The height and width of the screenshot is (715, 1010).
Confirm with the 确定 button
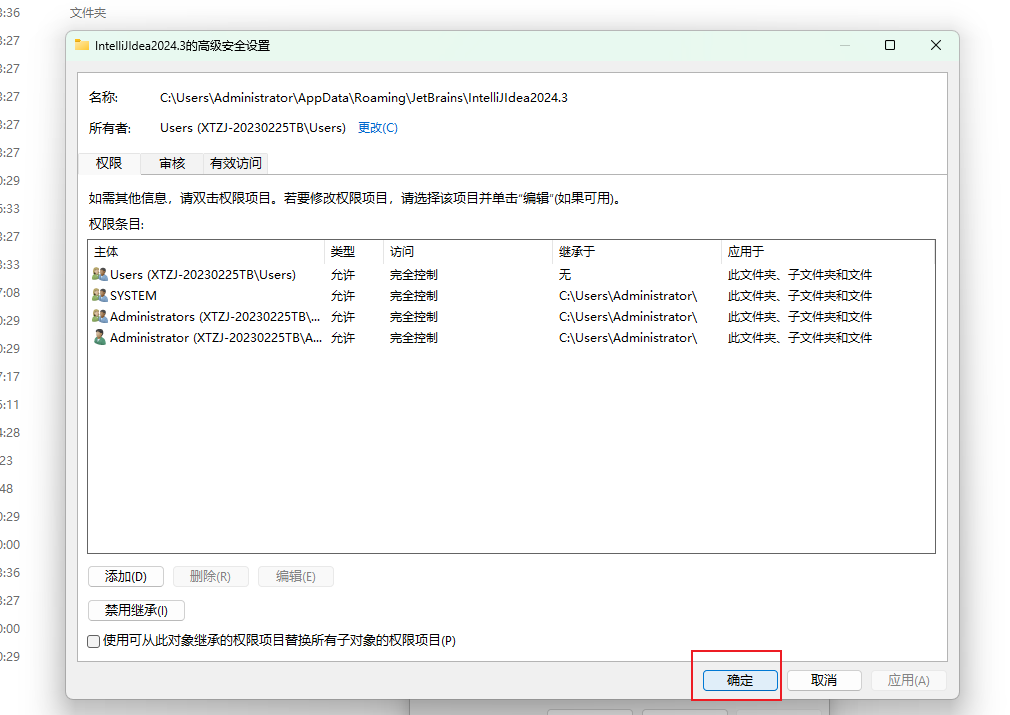pyautogui.click(x=740, y=680)
